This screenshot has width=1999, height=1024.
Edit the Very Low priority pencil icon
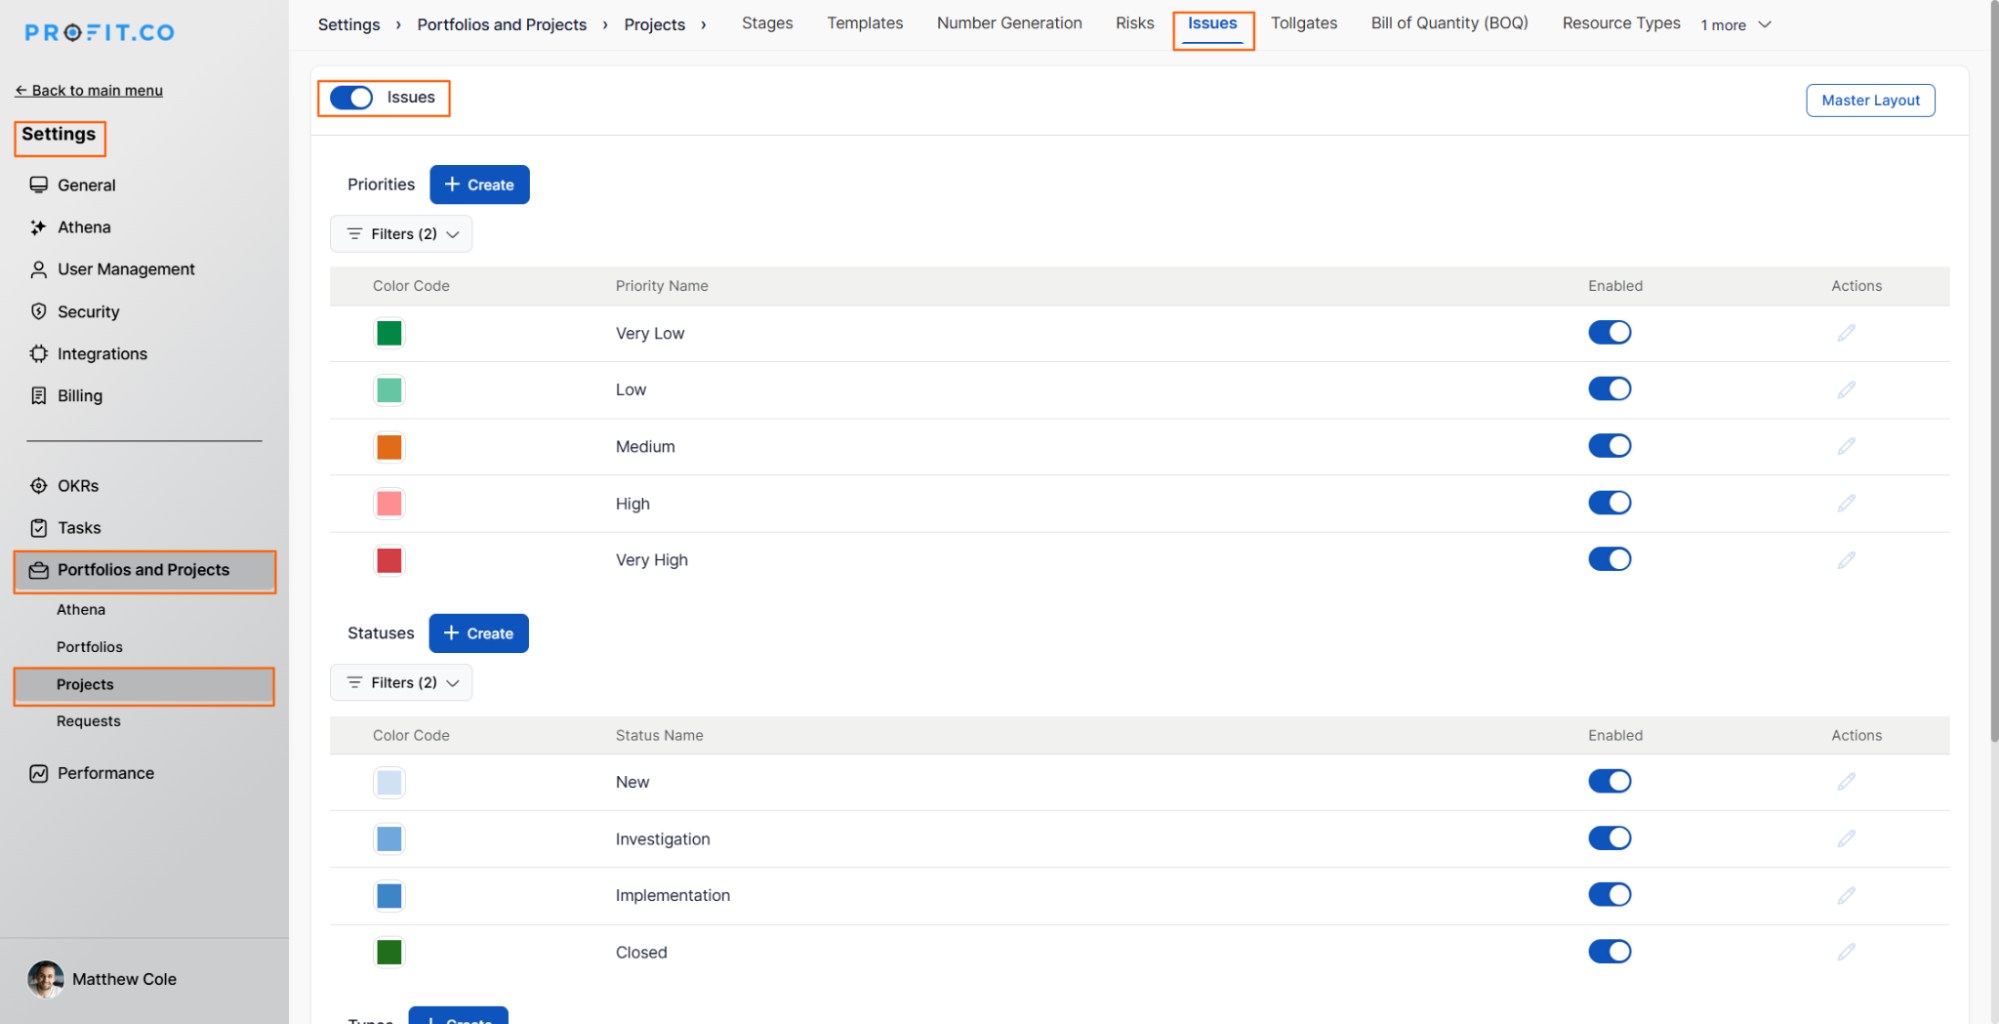click(x=1846, y=333)
